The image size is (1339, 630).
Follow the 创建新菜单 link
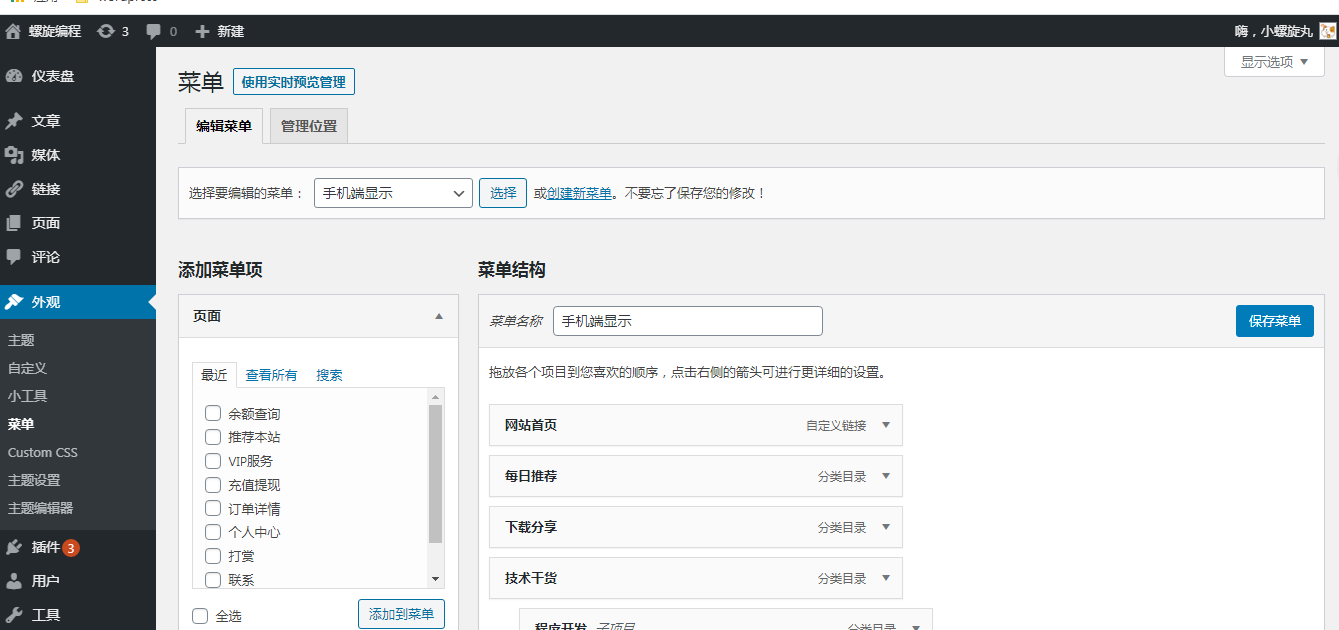[x=579, y=194]
